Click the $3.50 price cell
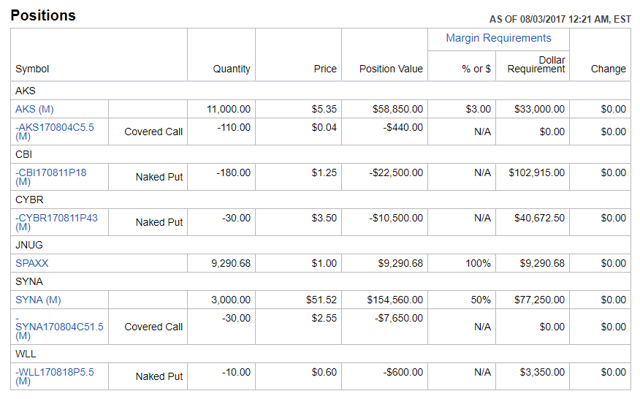Viewport: 640px width, 399px height. 324,218
